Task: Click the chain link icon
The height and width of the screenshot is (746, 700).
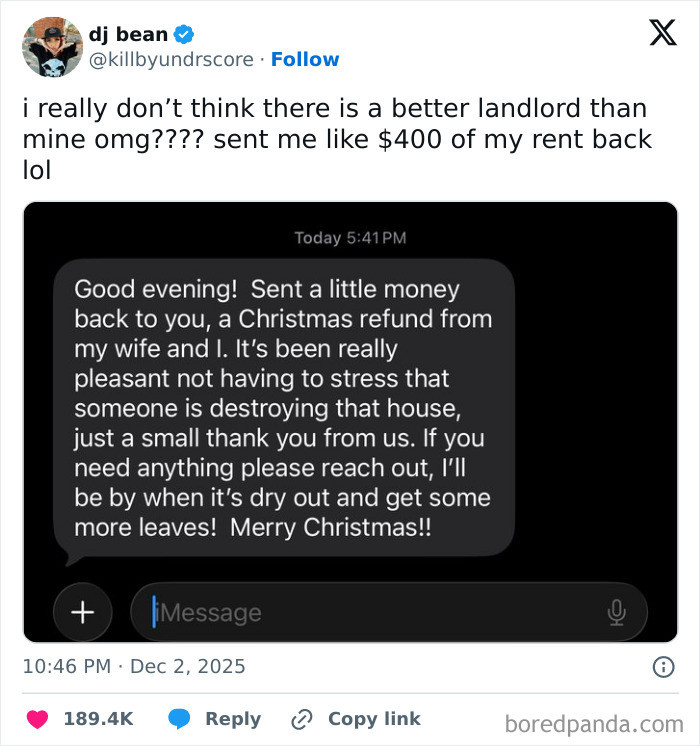Action: (302, 719)
